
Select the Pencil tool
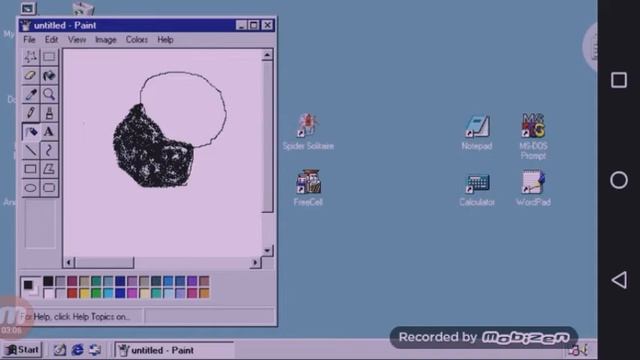[x=30, y=113]
